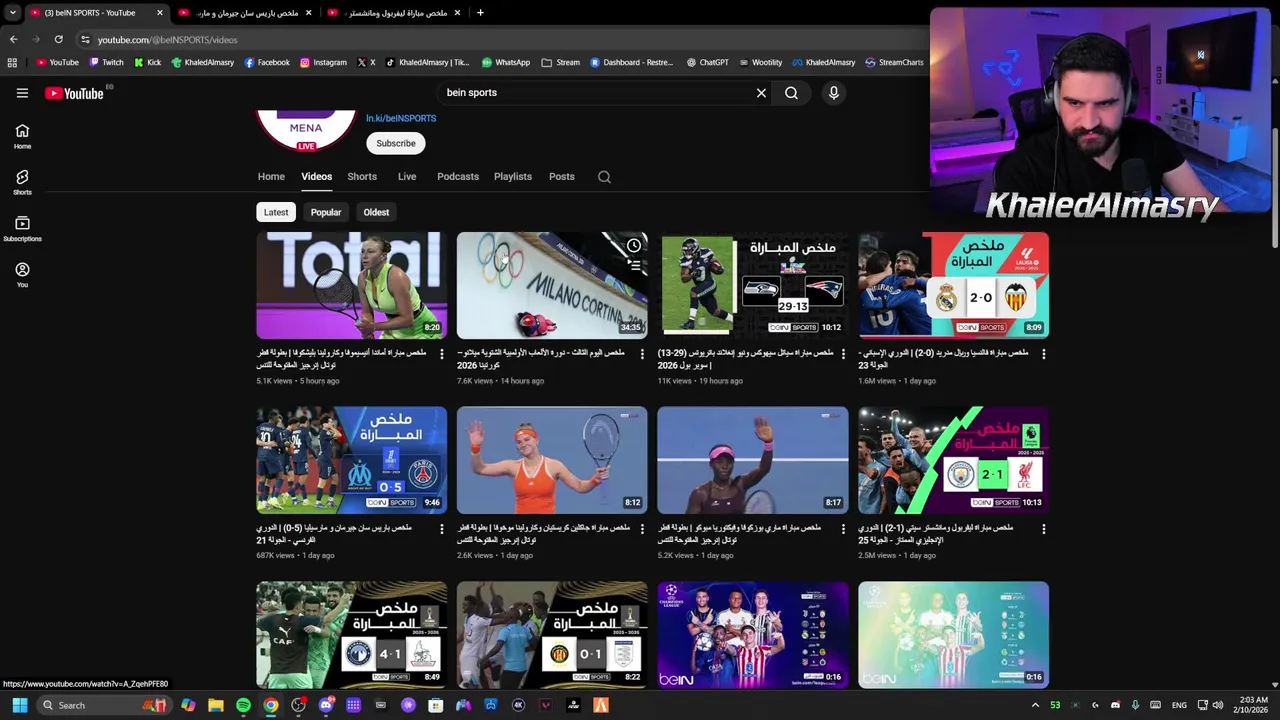Subscribe to the beIN SPORTS channel
The height and width of the screenshot is (720, 1280).
point(396,144)
